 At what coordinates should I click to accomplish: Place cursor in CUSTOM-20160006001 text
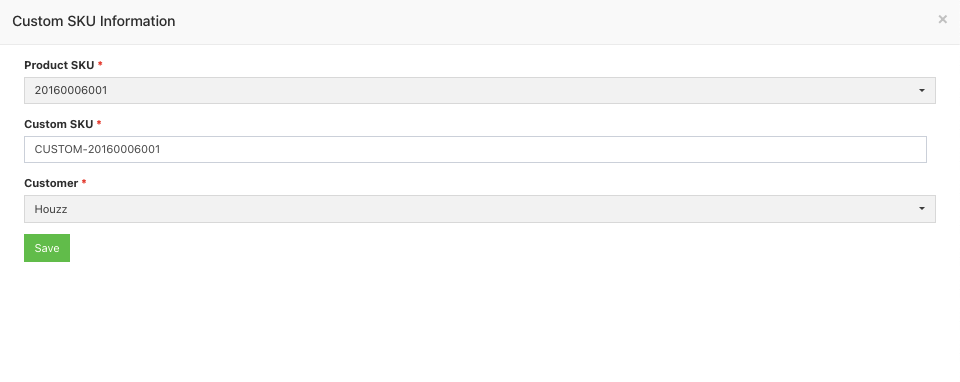(x=97, y=149)
